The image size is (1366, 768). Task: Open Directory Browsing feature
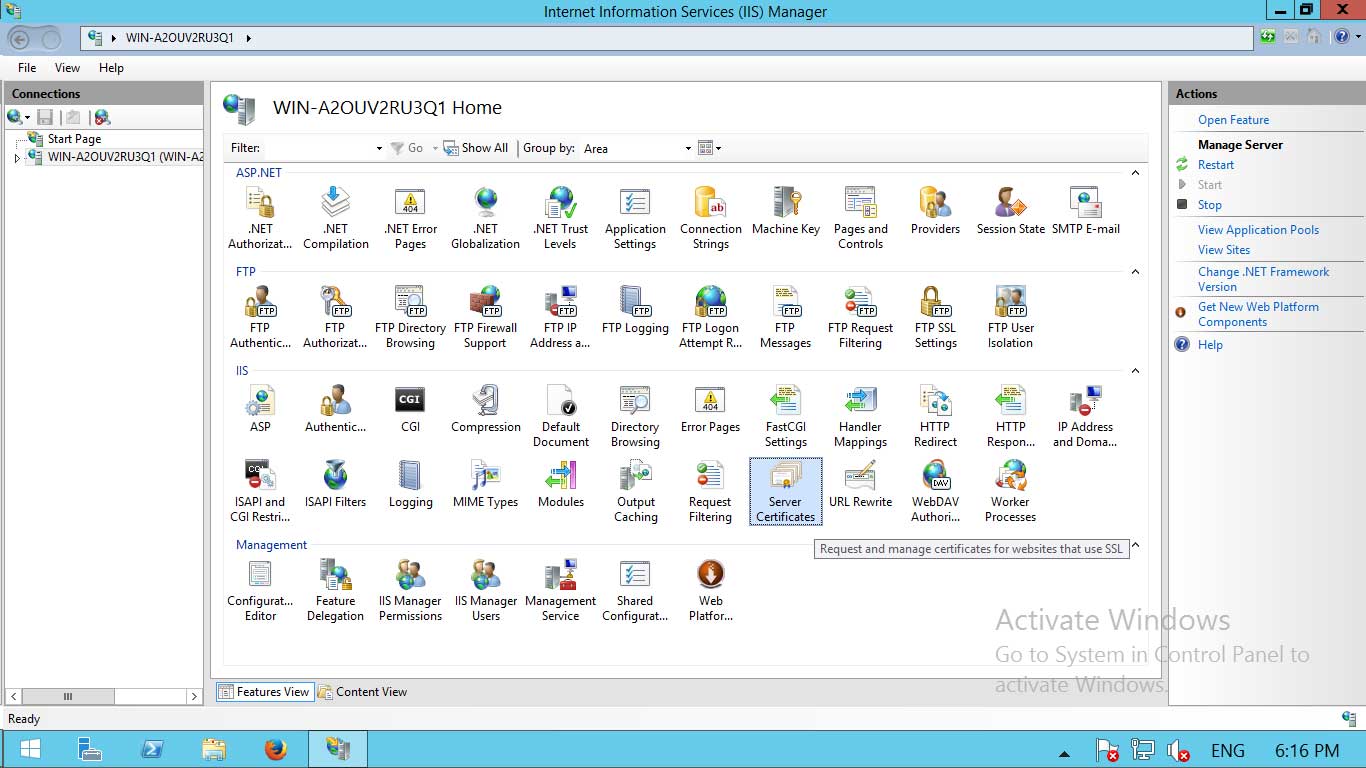[635, 416]
